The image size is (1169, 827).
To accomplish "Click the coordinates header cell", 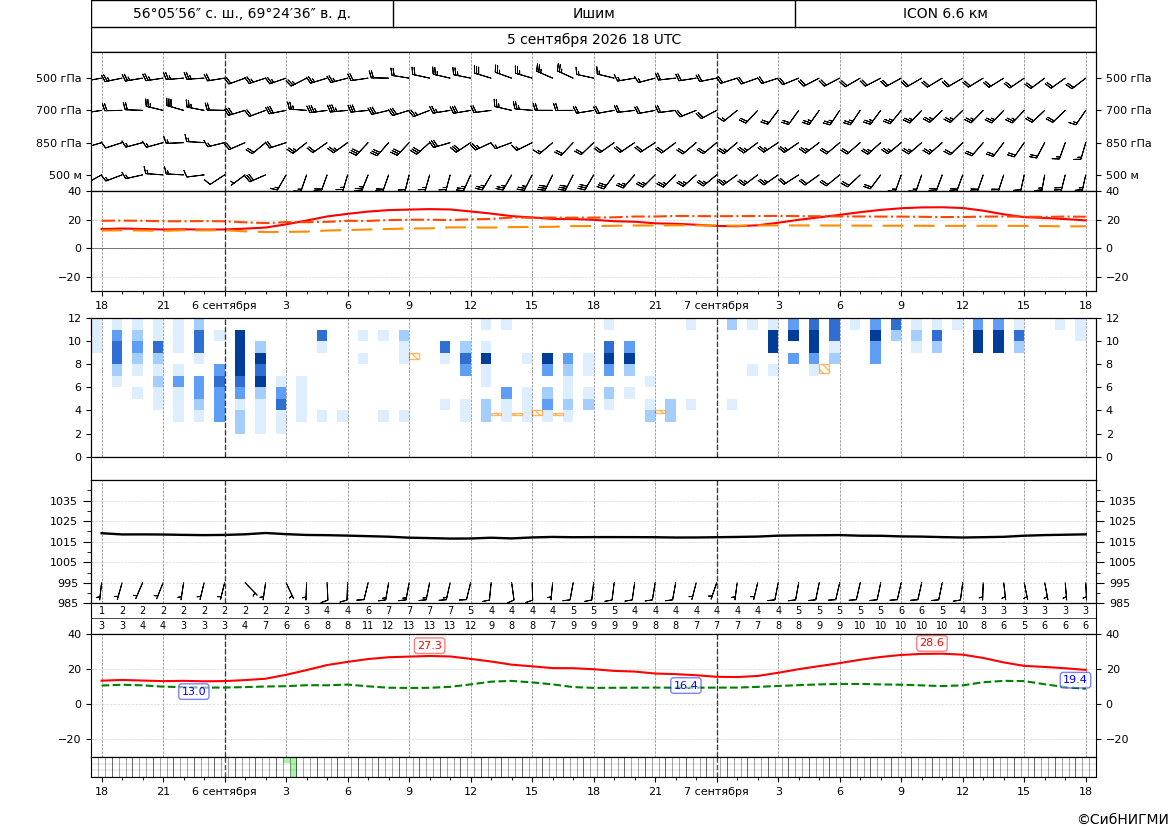I will (x=242, y=13).
